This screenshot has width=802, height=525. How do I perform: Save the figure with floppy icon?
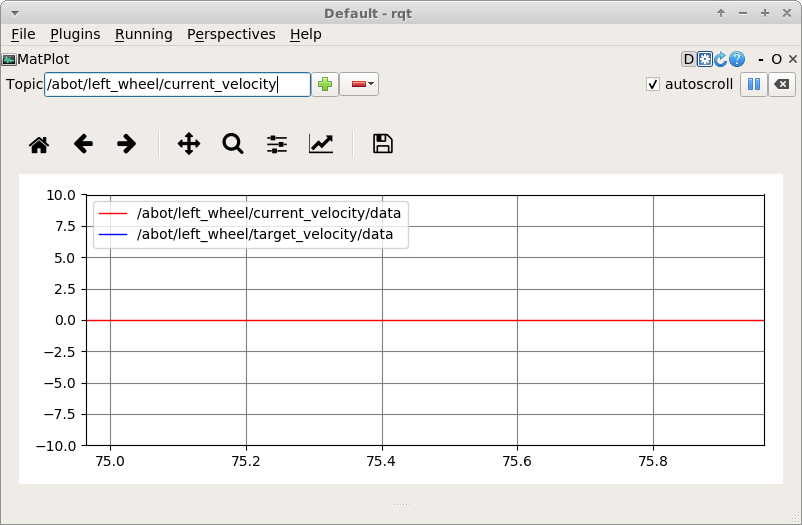coord(382,144)
